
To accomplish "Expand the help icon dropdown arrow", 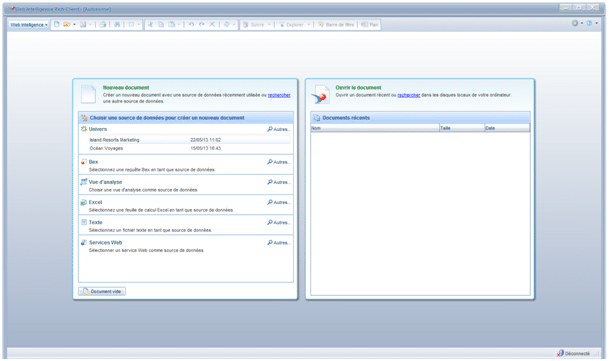I will [x=597, y=23].
